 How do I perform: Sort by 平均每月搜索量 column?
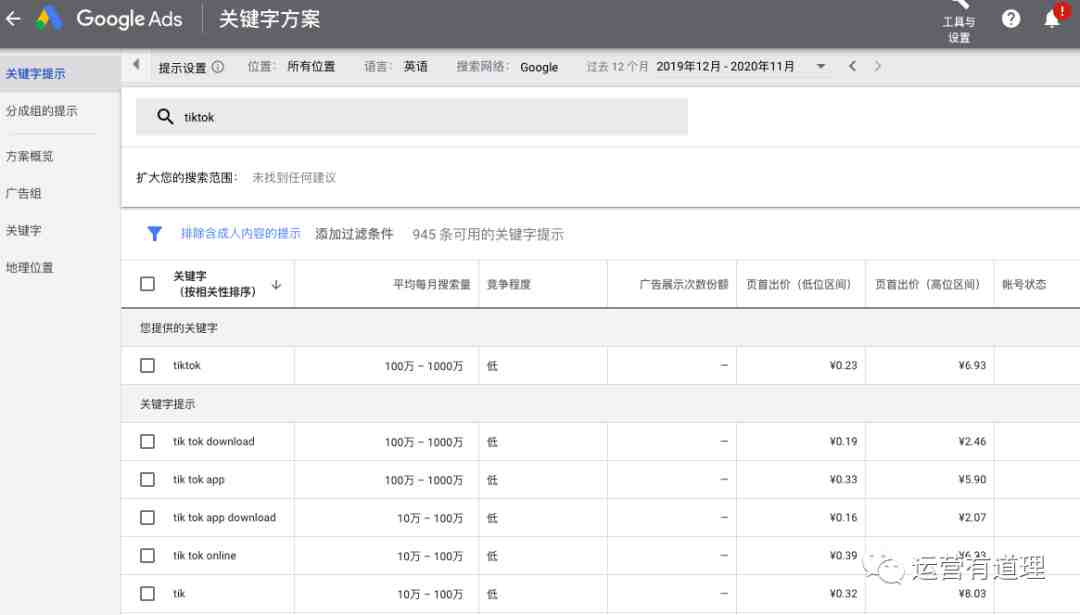(431, 284)
